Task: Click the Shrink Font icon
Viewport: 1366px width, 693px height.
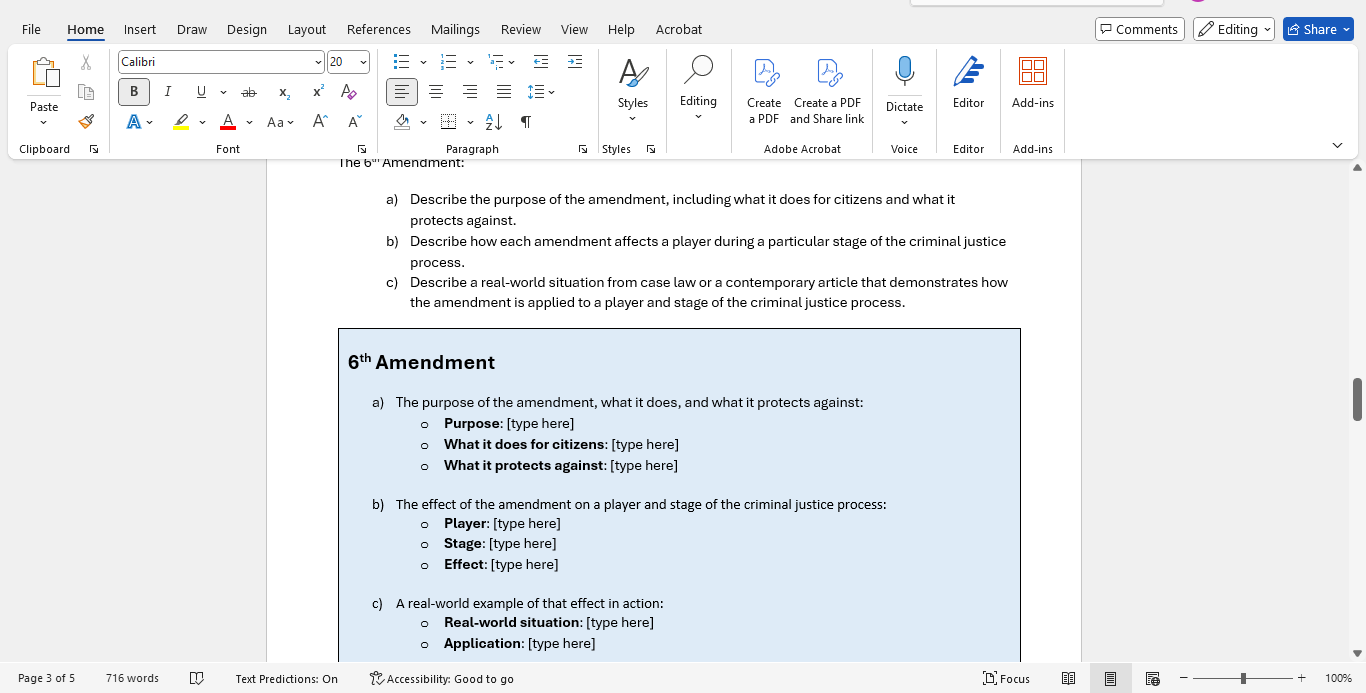Action: pyautogui.click(x=355, y=122)
